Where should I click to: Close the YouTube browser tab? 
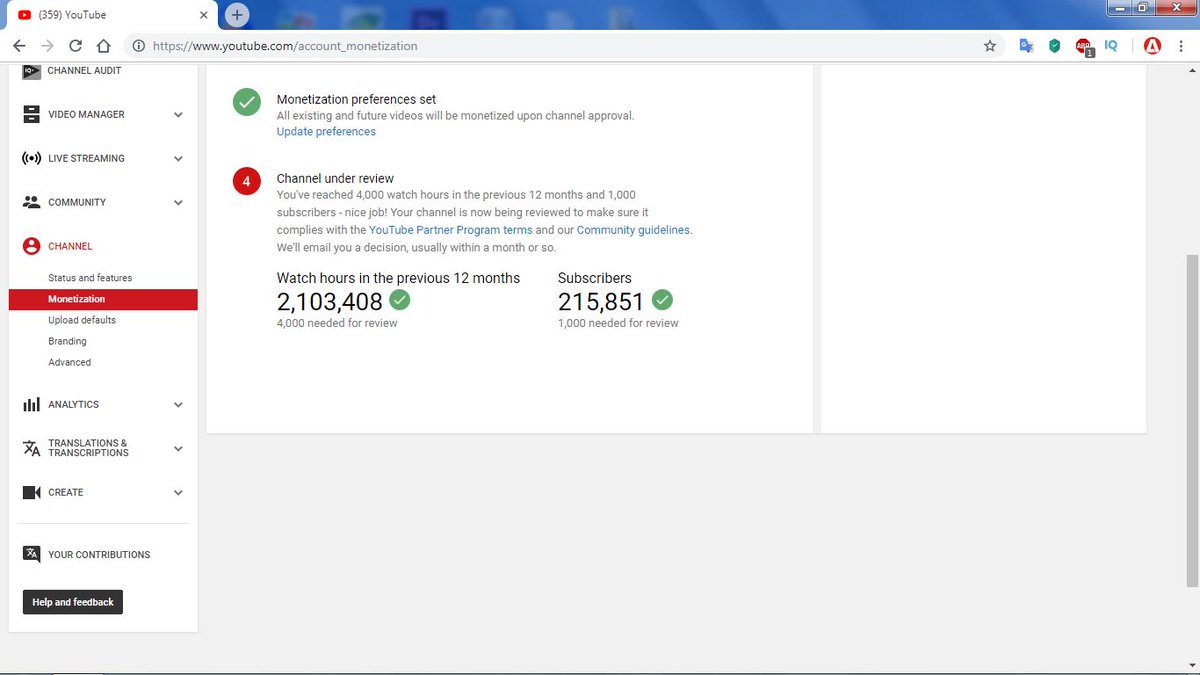pyautogui.click(x=203, y=15)
